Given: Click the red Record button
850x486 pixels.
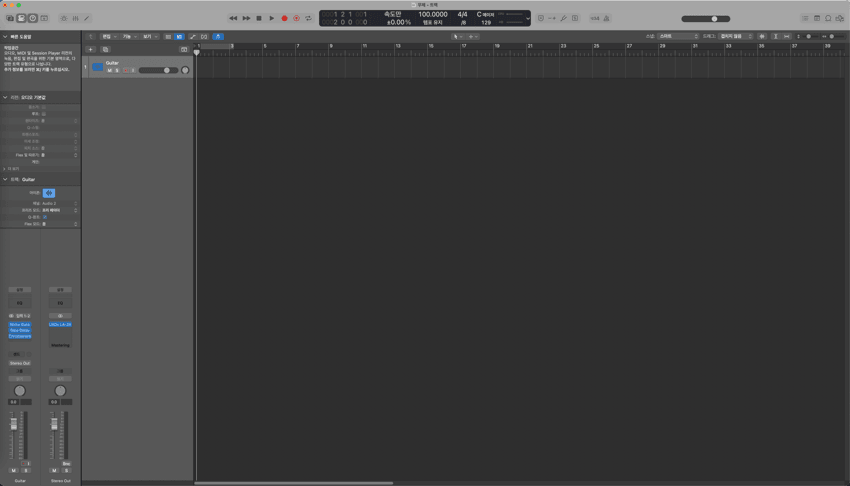Looking at the screenshot, I should pyautogui.click(x=284, y=18).
